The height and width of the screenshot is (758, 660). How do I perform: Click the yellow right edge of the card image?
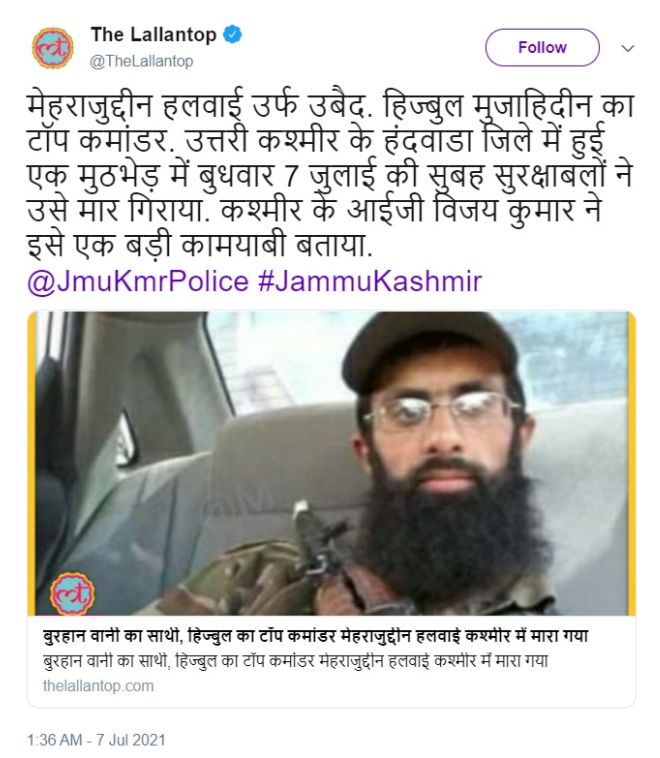click(x=632, y=463)
